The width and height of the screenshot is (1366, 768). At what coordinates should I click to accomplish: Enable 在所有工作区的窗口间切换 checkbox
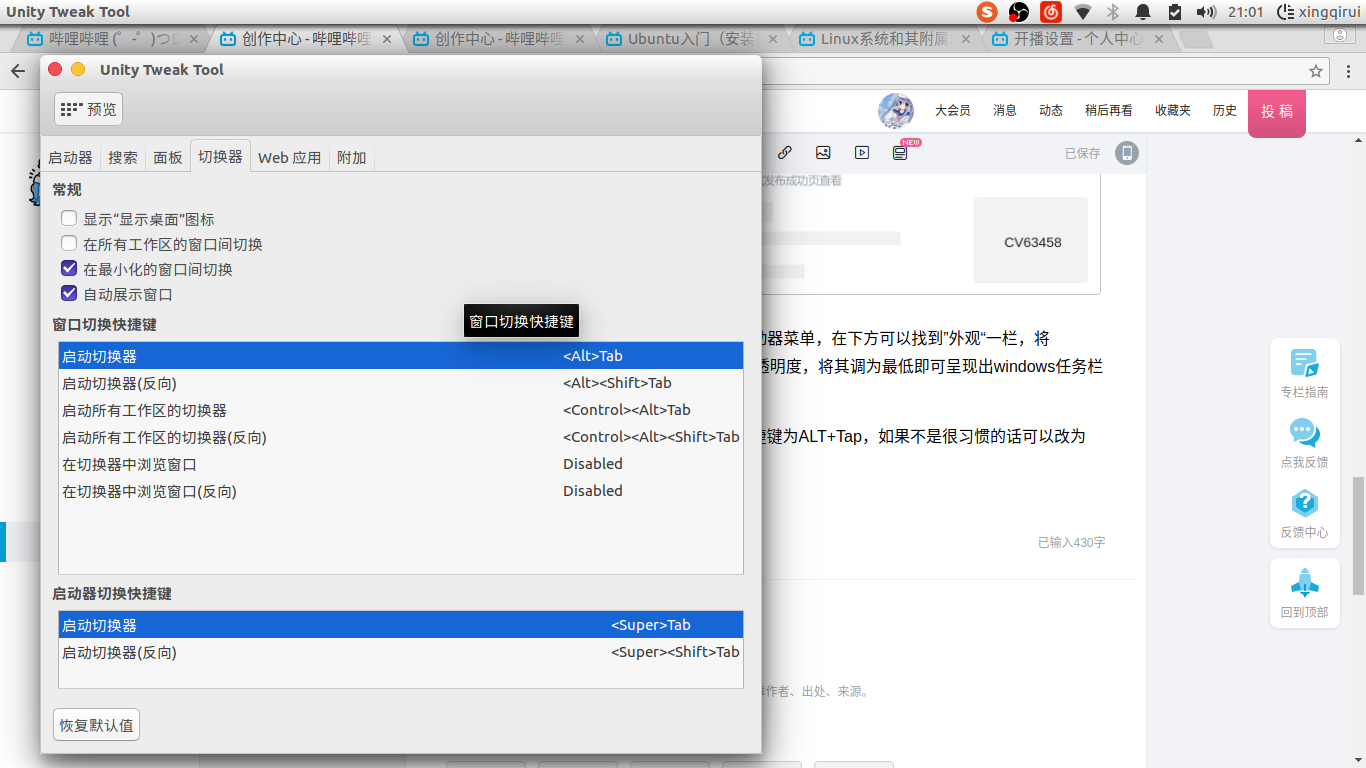coord(69,243)
